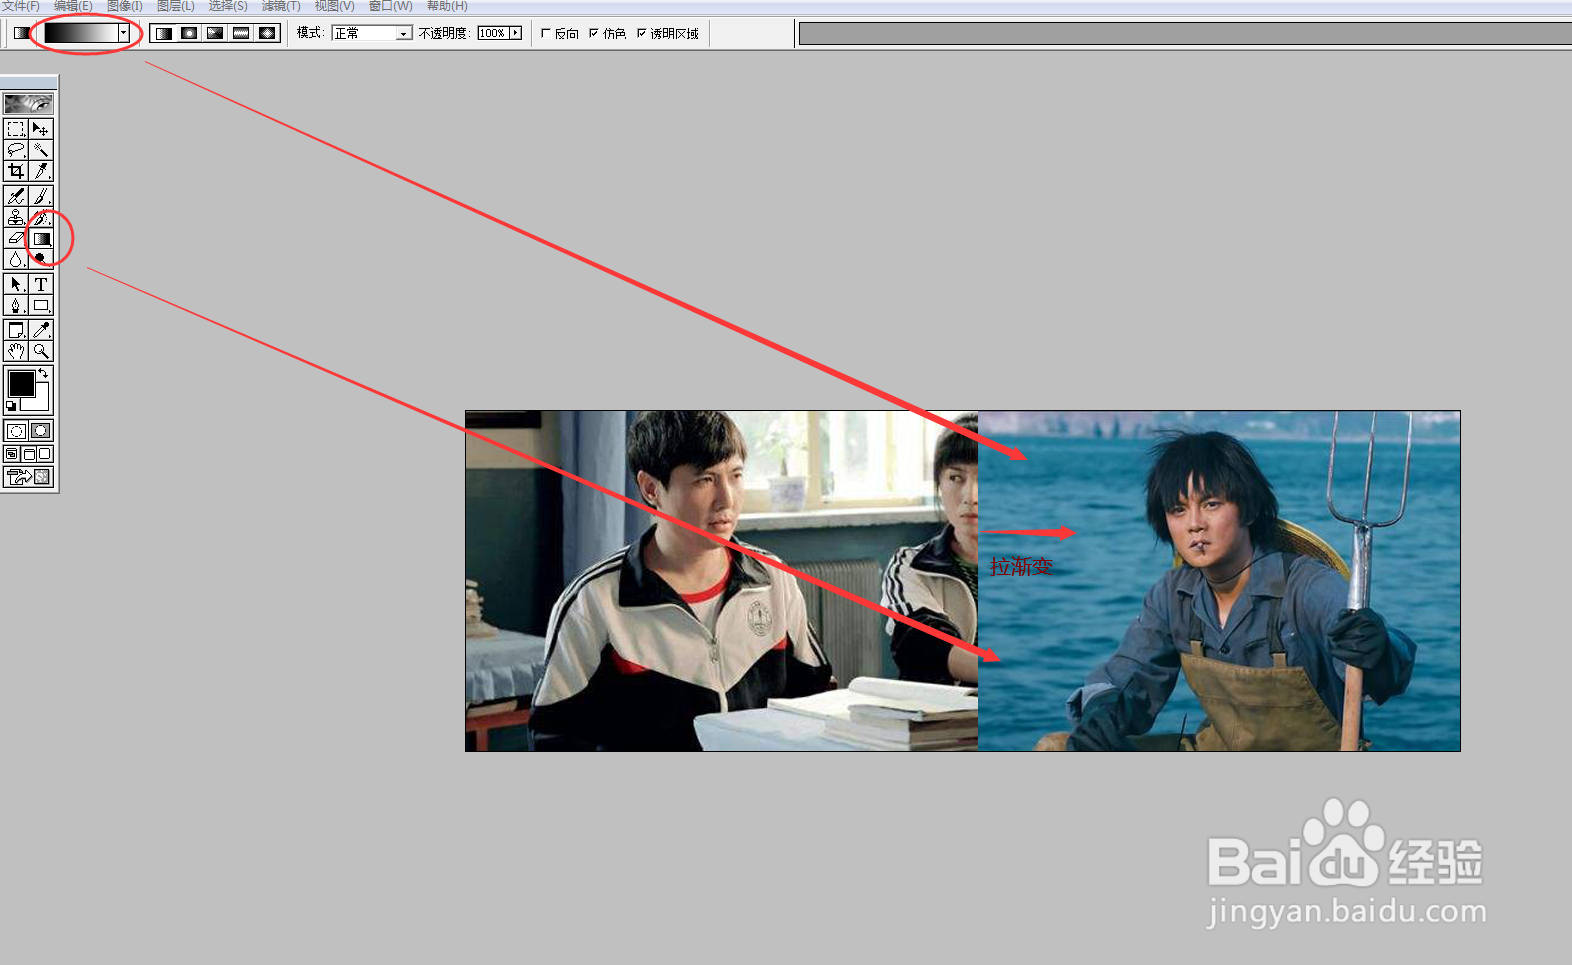Open the 文件(F) menu
The height and width of the screenshot is (965, 1572).
click(20, 6)
